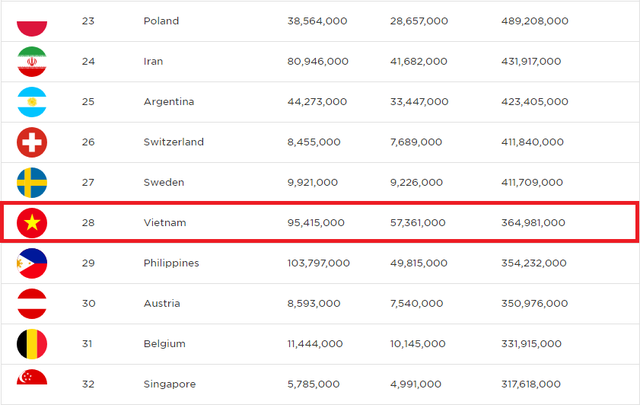Click Vietnam's 95,415,000 population value

click(x=317, y=222)
